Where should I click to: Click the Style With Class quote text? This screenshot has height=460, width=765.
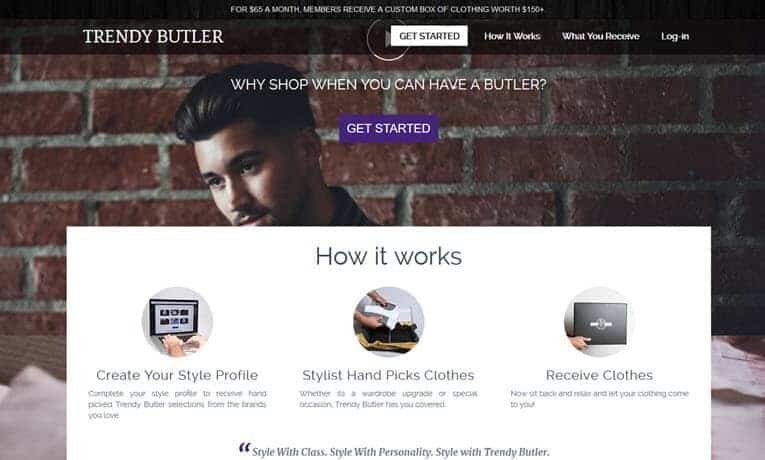pos(401,452)
